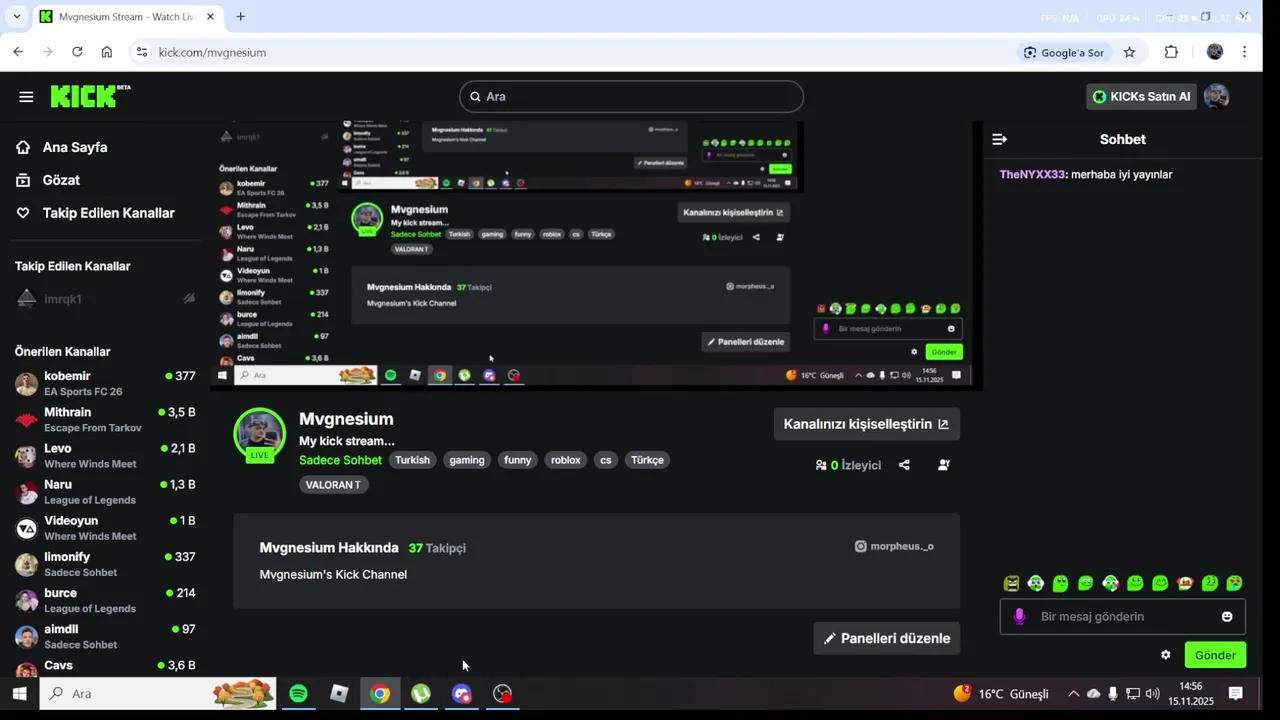1280x720 pixels.
Task: Select the VALORAN T tag
Action: [x=333, y=485]
